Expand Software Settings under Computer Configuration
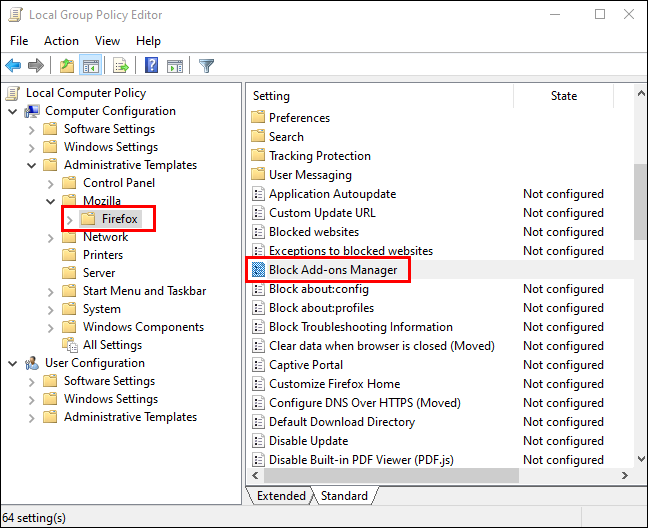The height and width of the screenshot is (528, 648). [x=32, y=129]
